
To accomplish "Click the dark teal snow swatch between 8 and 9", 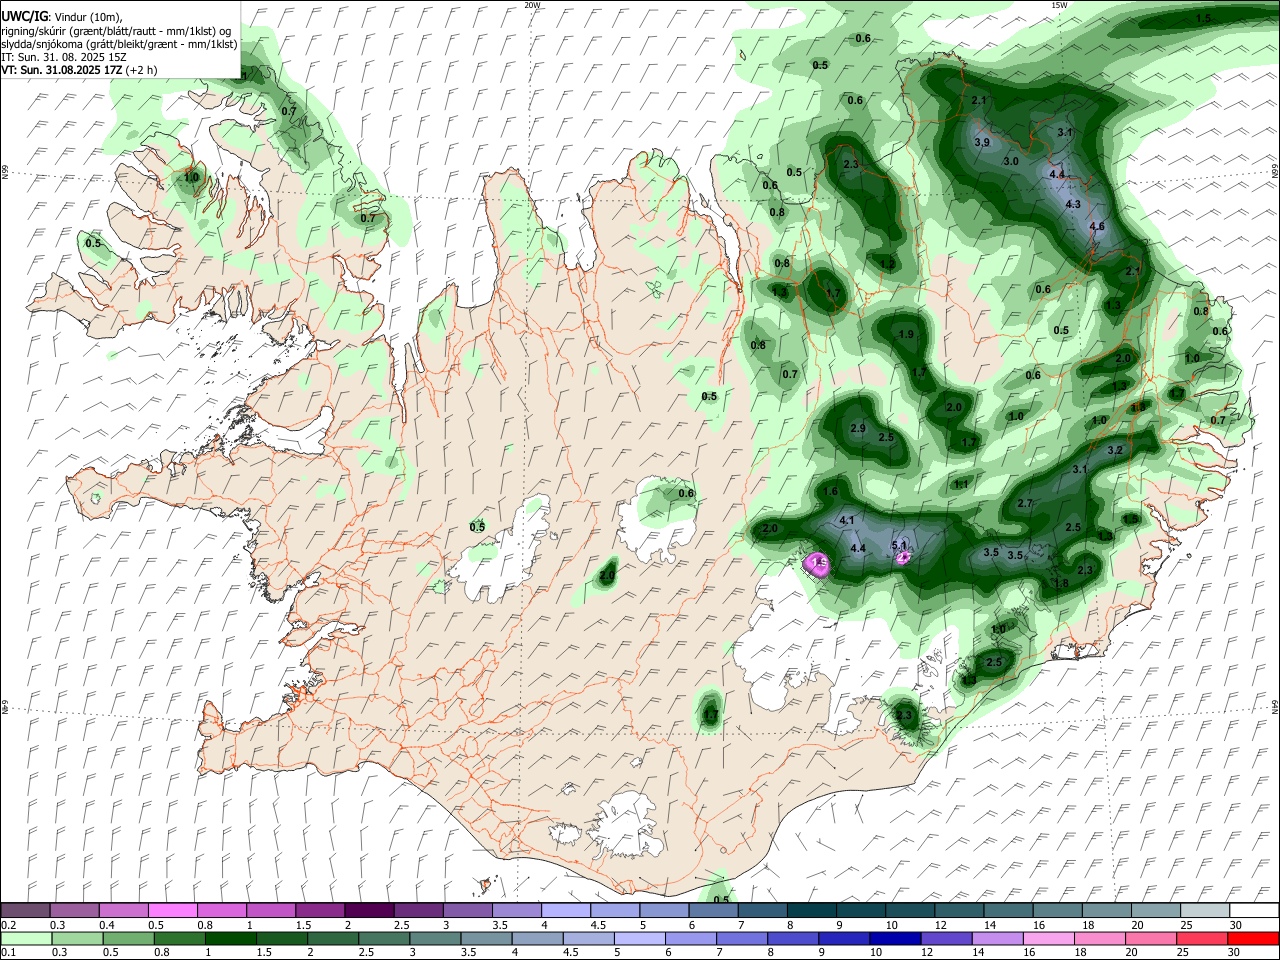I will coord(812,910).
